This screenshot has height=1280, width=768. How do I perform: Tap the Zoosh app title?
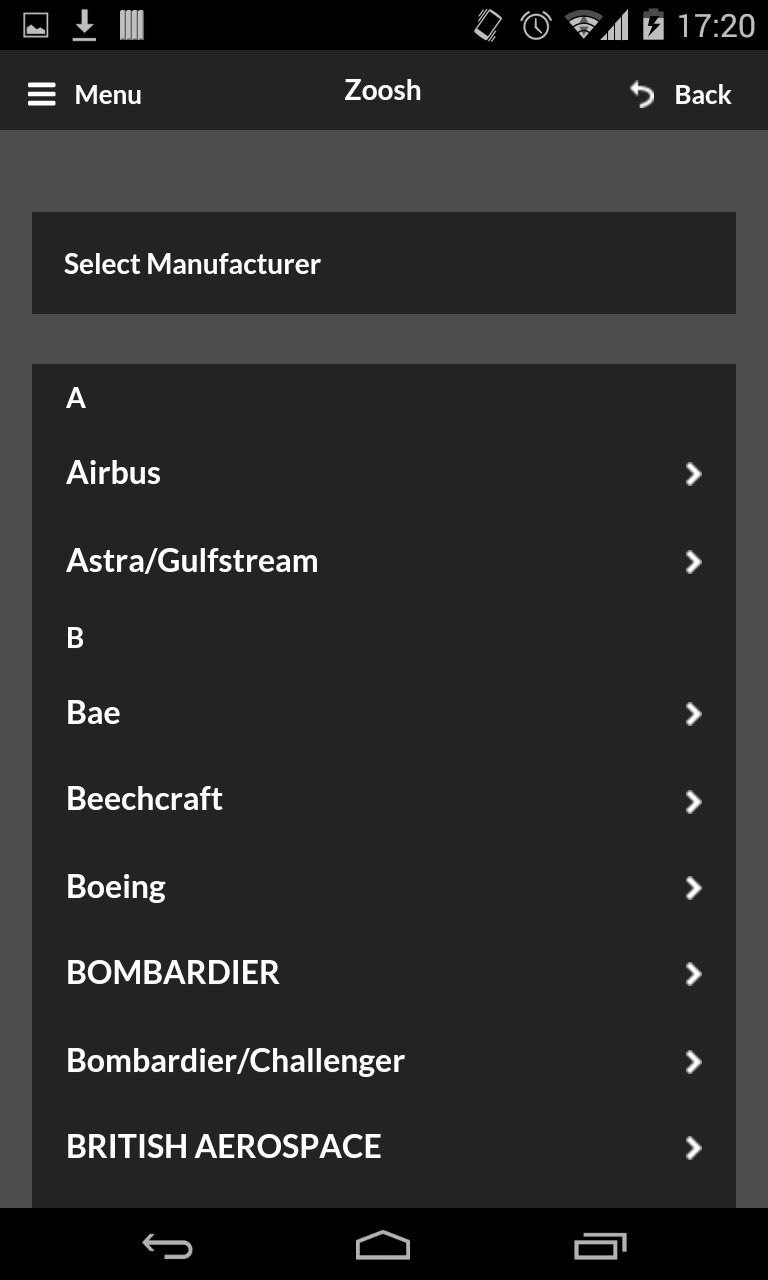click(x=383, y=90)
